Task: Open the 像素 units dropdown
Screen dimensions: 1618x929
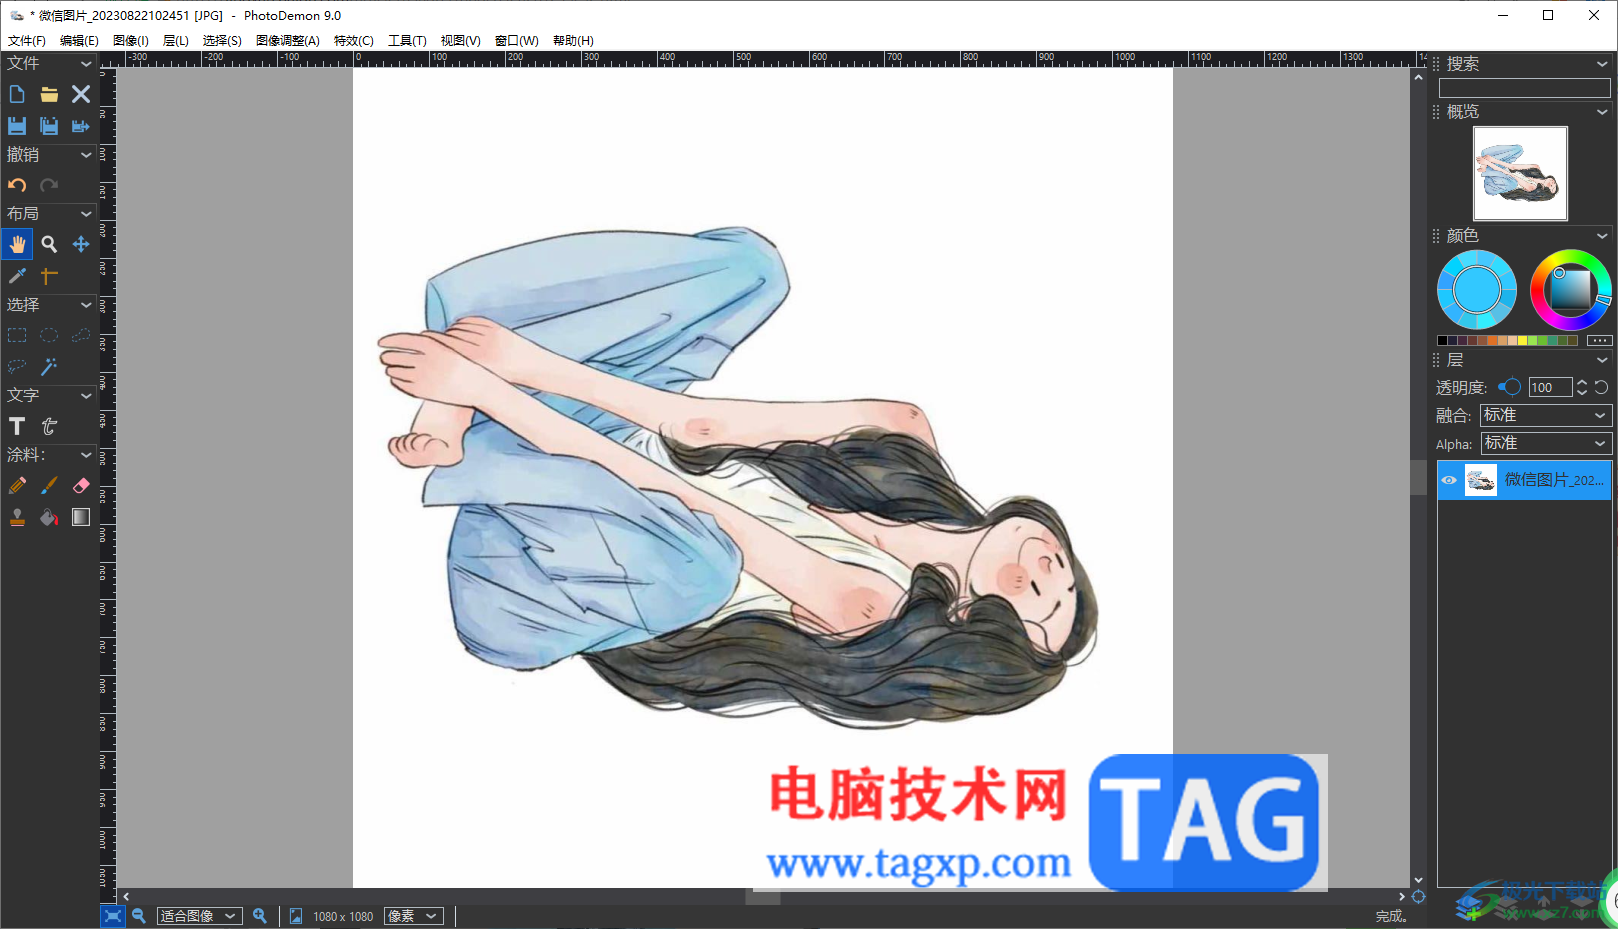Action: point(414,916)
